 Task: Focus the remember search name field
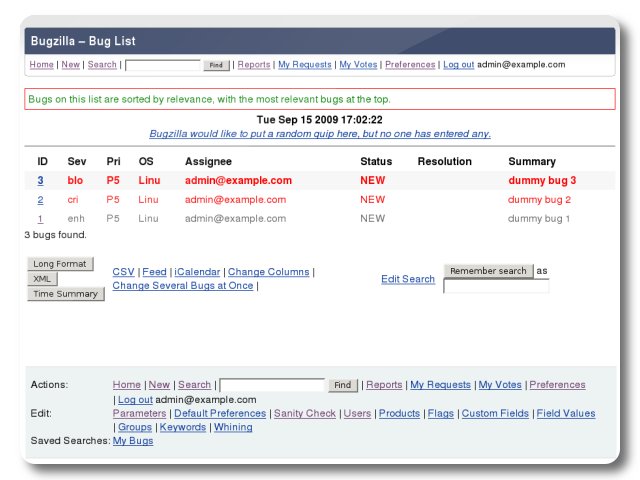click(496, 287)
